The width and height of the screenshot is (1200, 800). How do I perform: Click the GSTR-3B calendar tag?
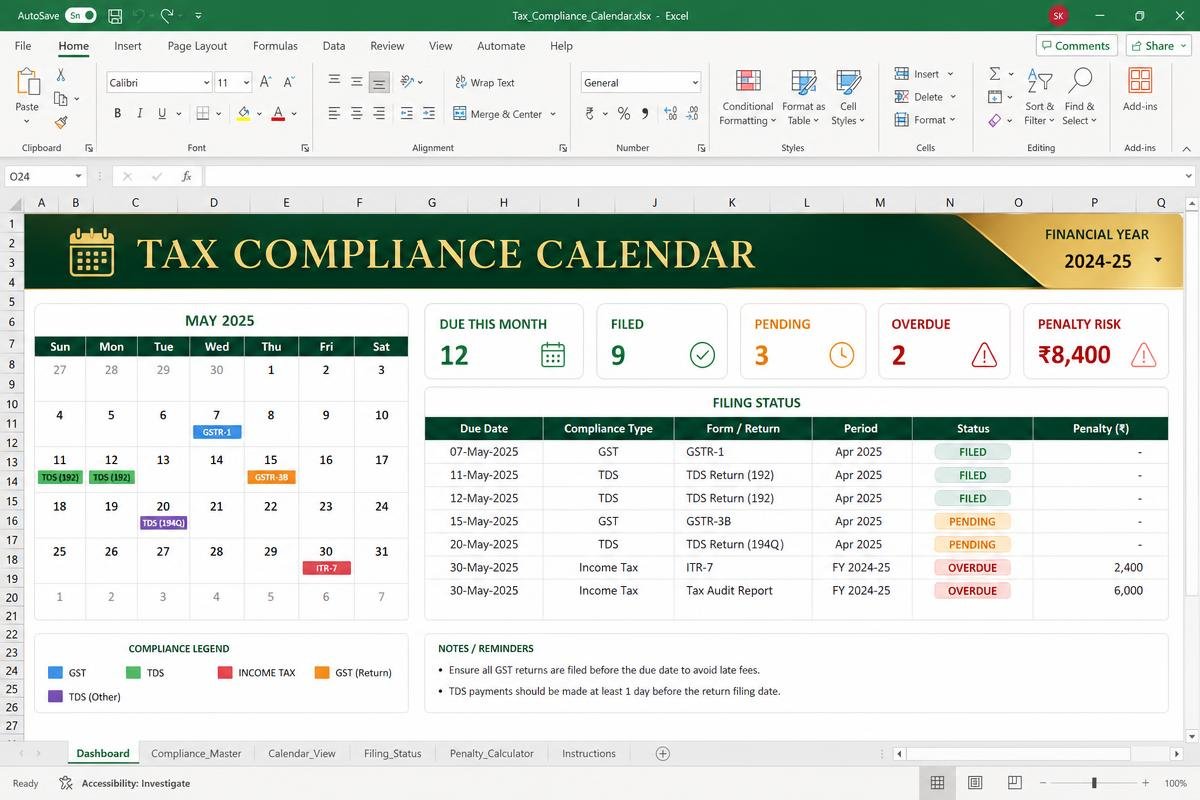tap(271, 477)
